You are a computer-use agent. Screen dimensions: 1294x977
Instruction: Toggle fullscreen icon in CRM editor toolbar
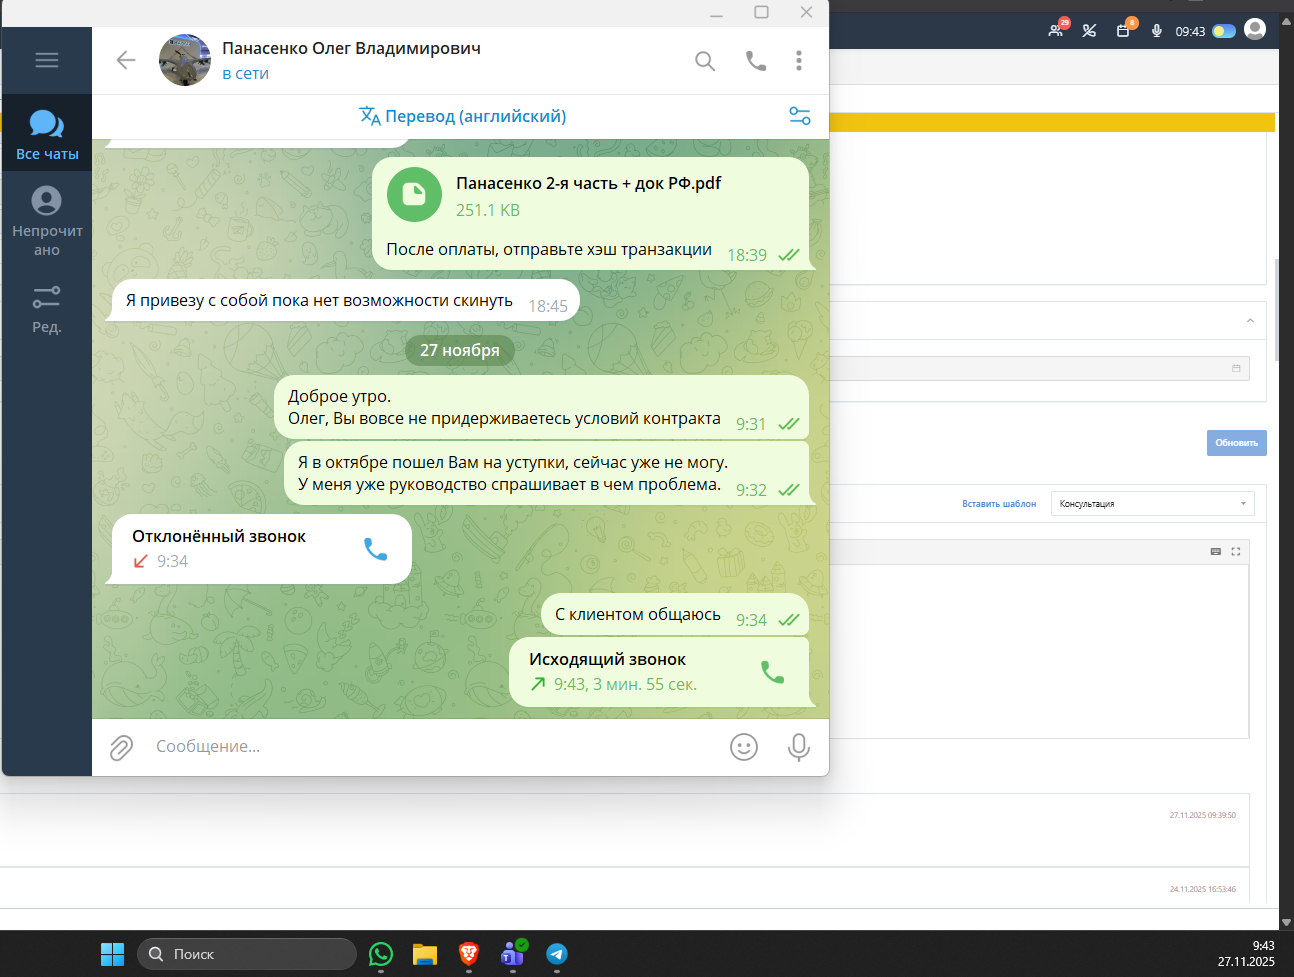click(x=1236, y=552)
